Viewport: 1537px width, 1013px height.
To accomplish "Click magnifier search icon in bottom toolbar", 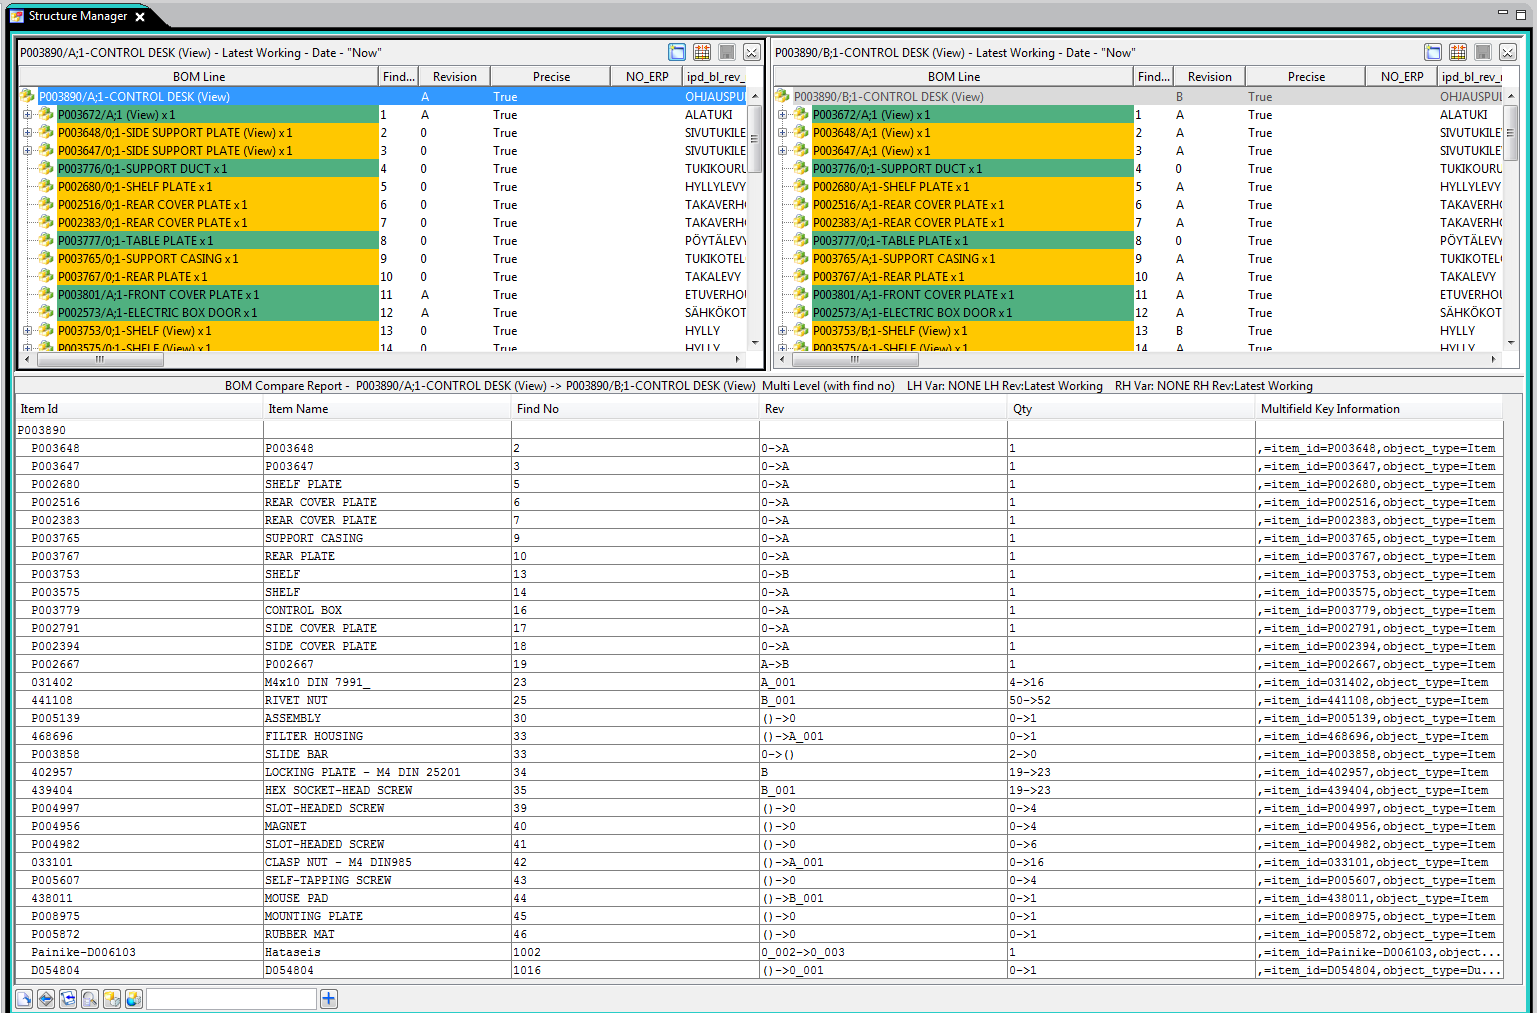I will (90, 998).
